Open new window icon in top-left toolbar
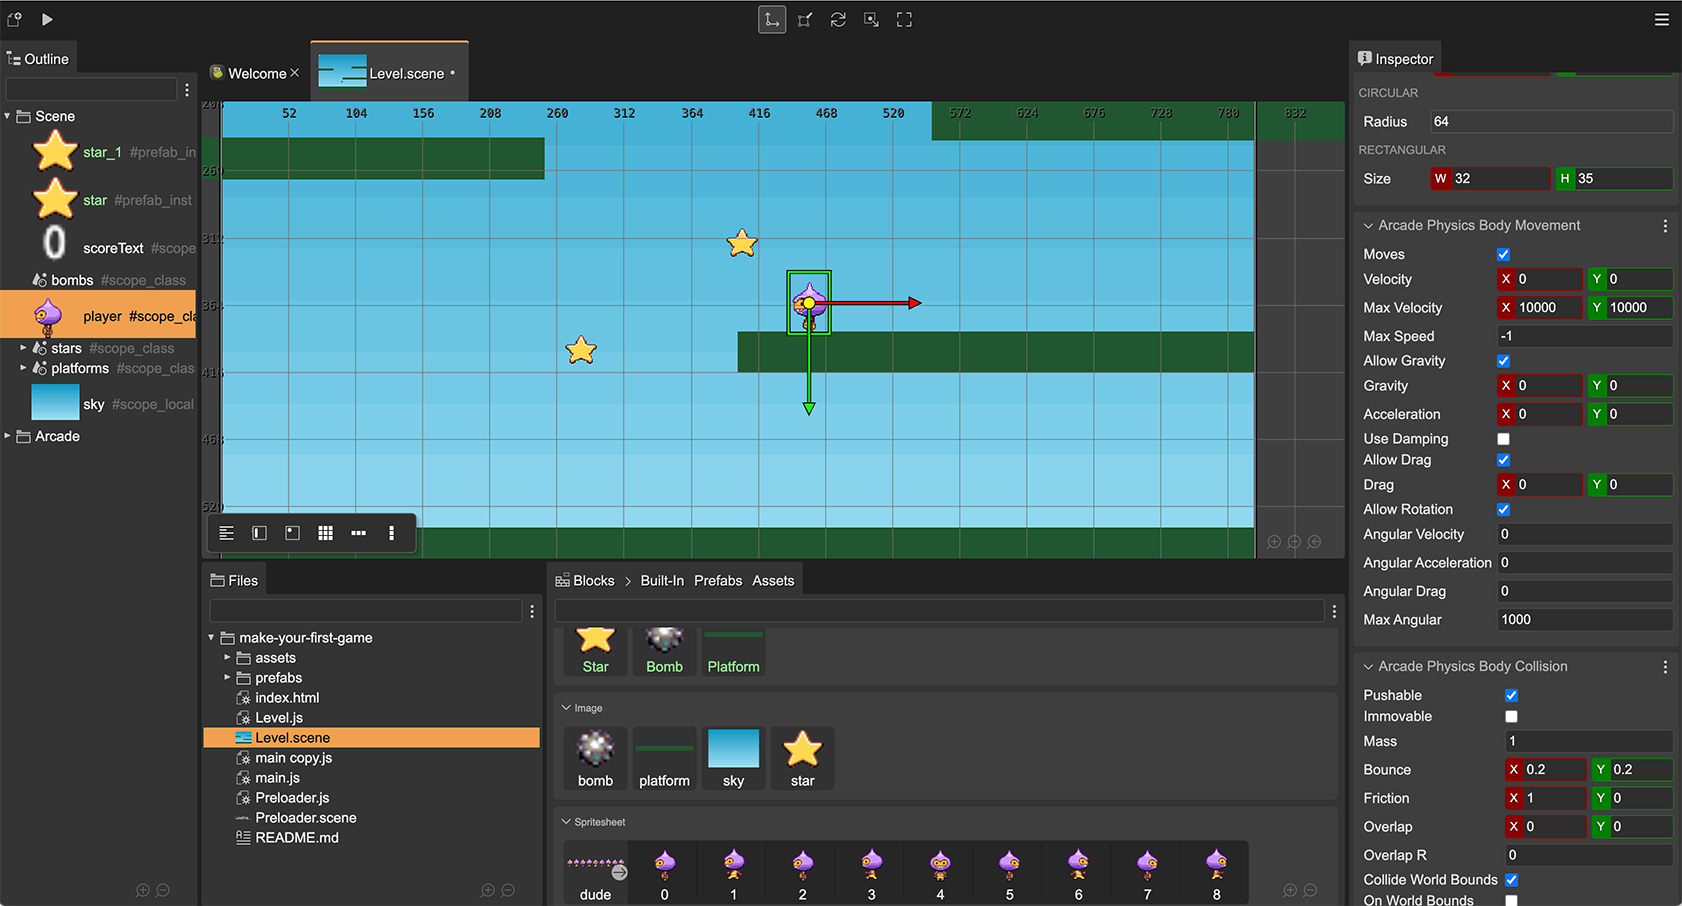1682x906 pixels. point(14,19)
